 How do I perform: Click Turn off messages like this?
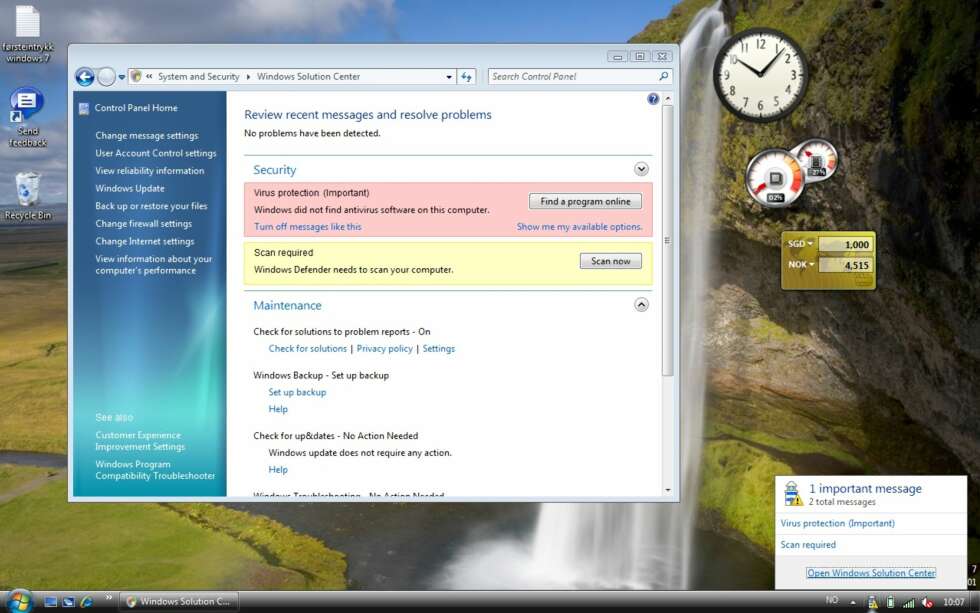(308, 227)
